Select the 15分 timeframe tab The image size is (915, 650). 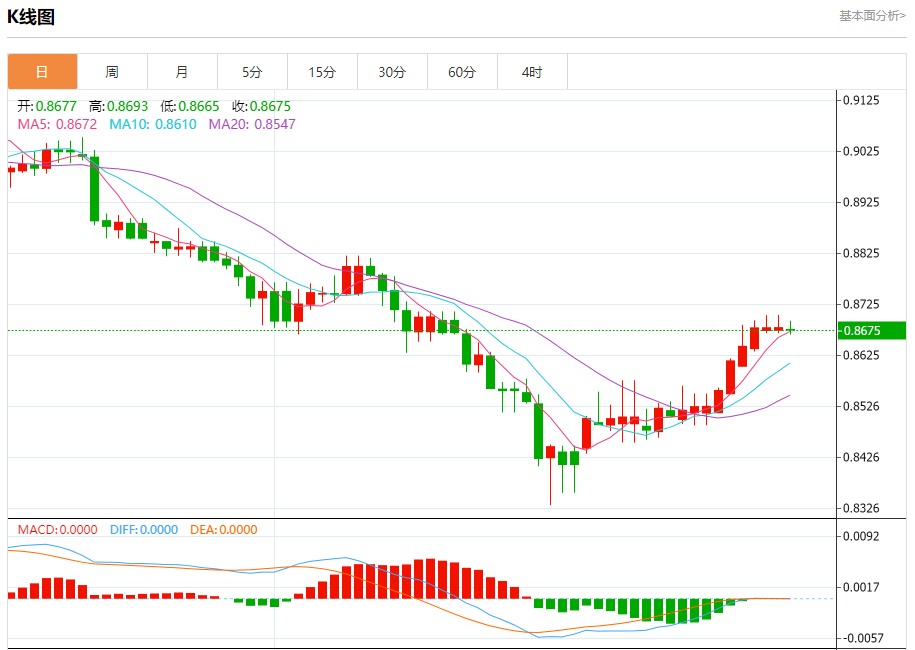(x=322, y=72)
